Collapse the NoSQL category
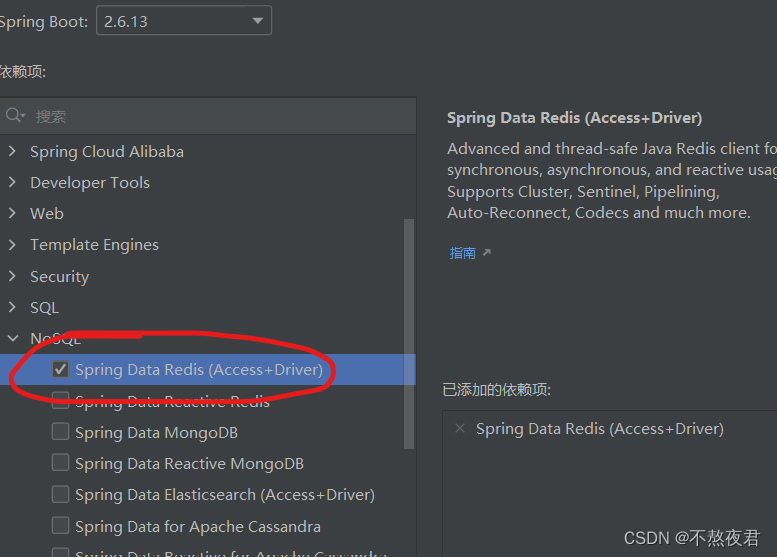This screenshot has height=557, width=777. click(13, 338)
